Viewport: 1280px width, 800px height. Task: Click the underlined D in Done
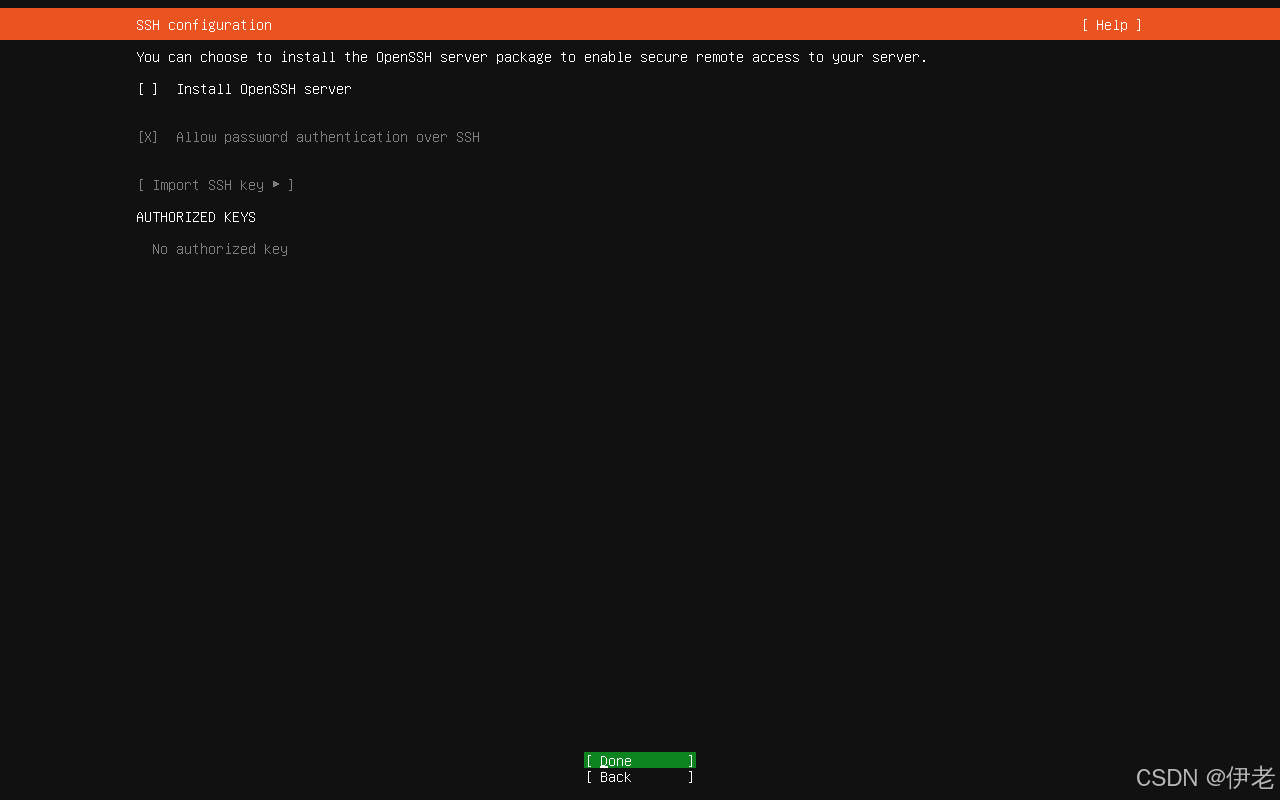pyautogui.click(x=604, y=761)
